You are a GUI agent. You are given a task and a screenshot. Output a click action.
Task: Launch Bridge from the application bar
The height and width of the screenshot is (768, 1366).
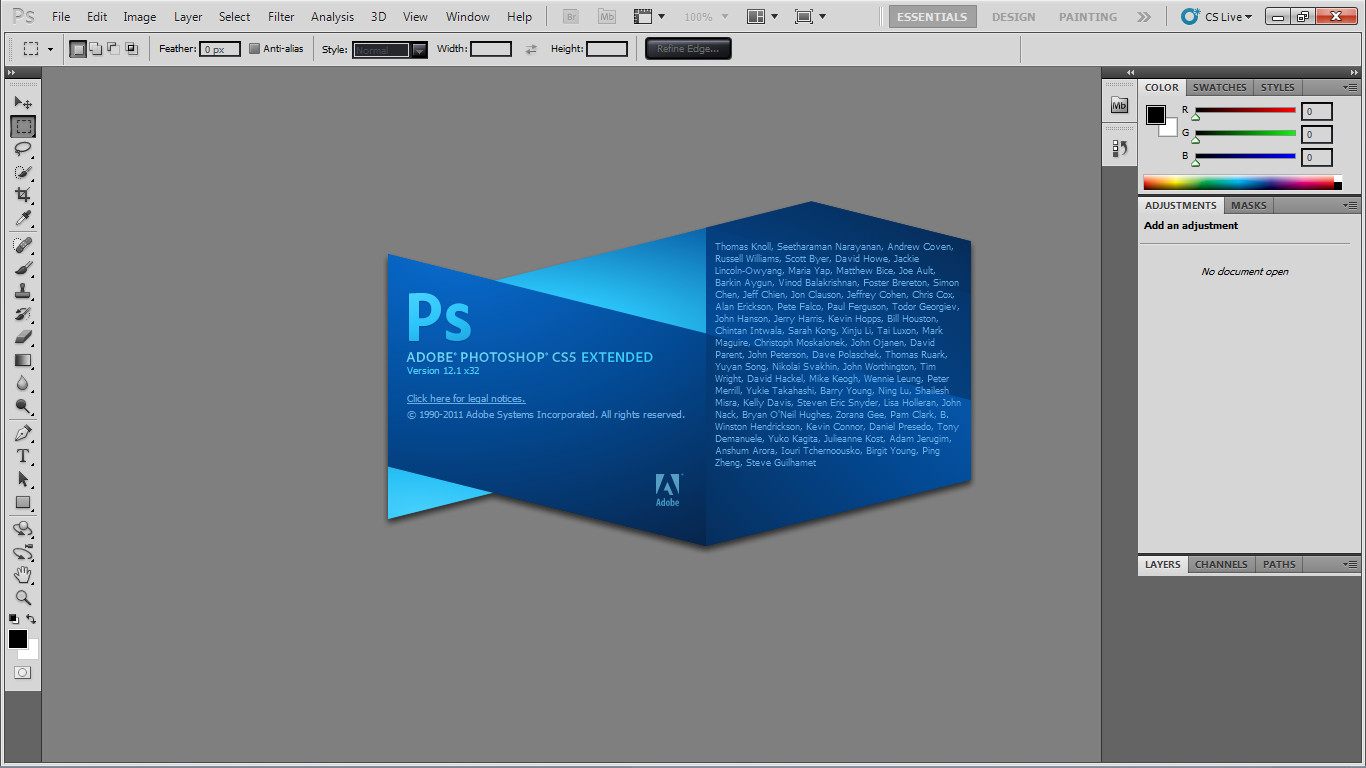click(x=571, y=16)
